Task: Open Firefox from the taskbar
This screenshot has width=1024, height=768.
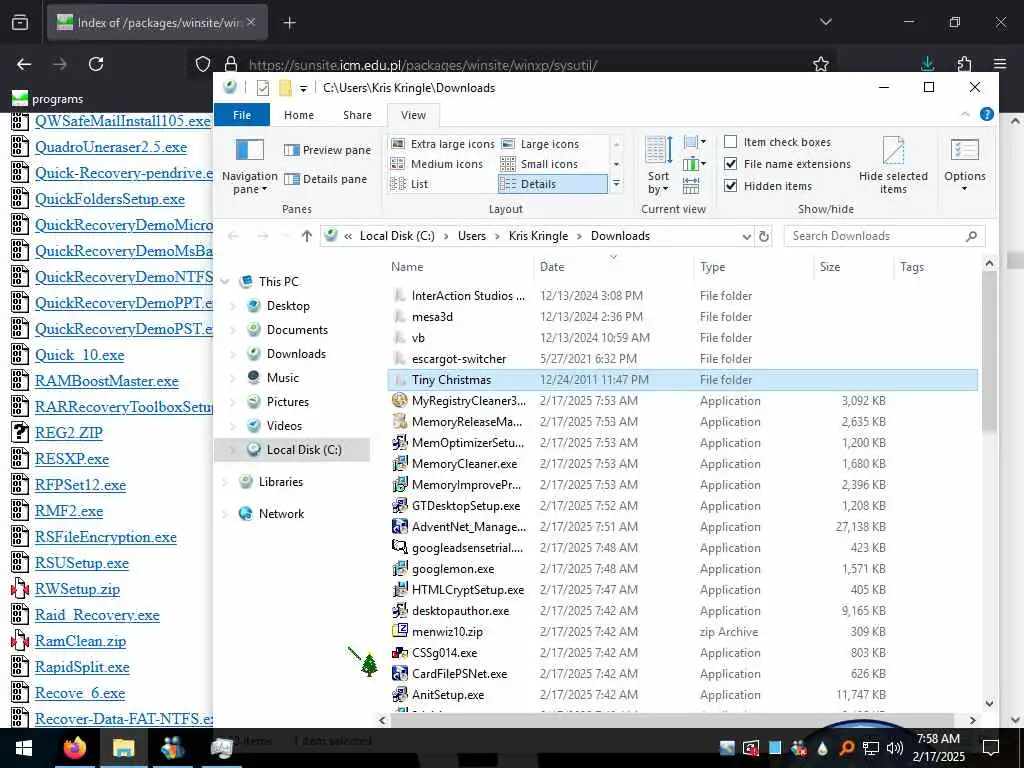Action: pyautogui.click(x=74, y=748)
